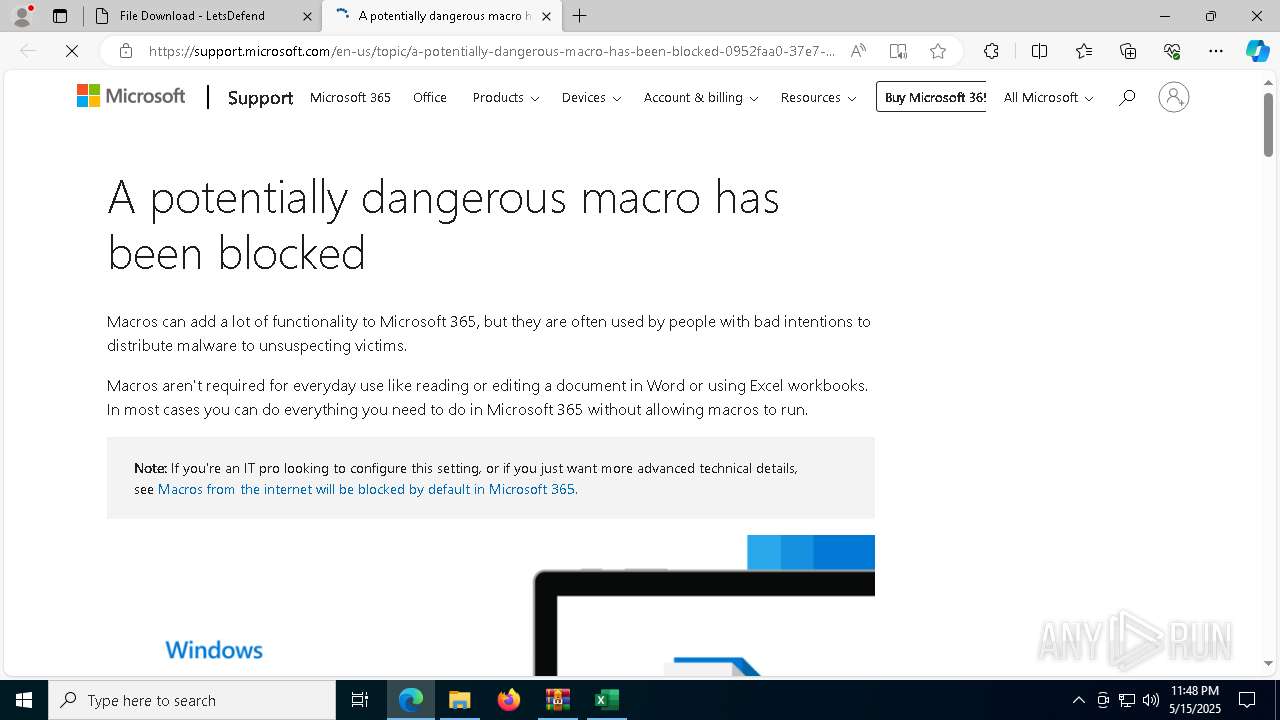The height and width of the screenshot is (720, 1280).
Task: Click the address bar URL
Action: [492, 51]
